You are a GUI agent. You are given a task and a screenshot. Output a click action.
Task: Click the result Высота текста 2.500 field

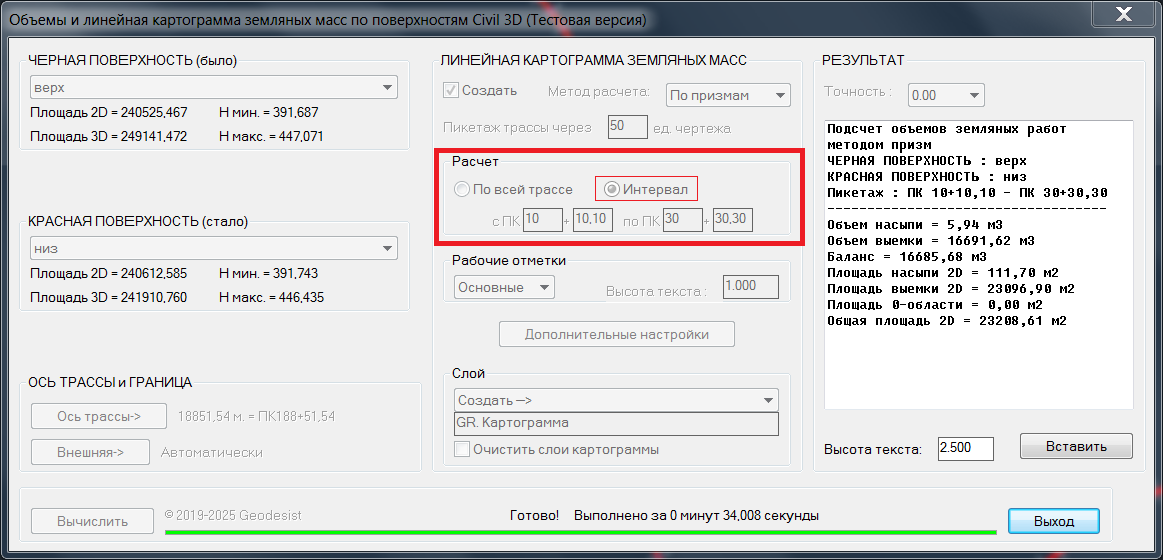[965, 449]
